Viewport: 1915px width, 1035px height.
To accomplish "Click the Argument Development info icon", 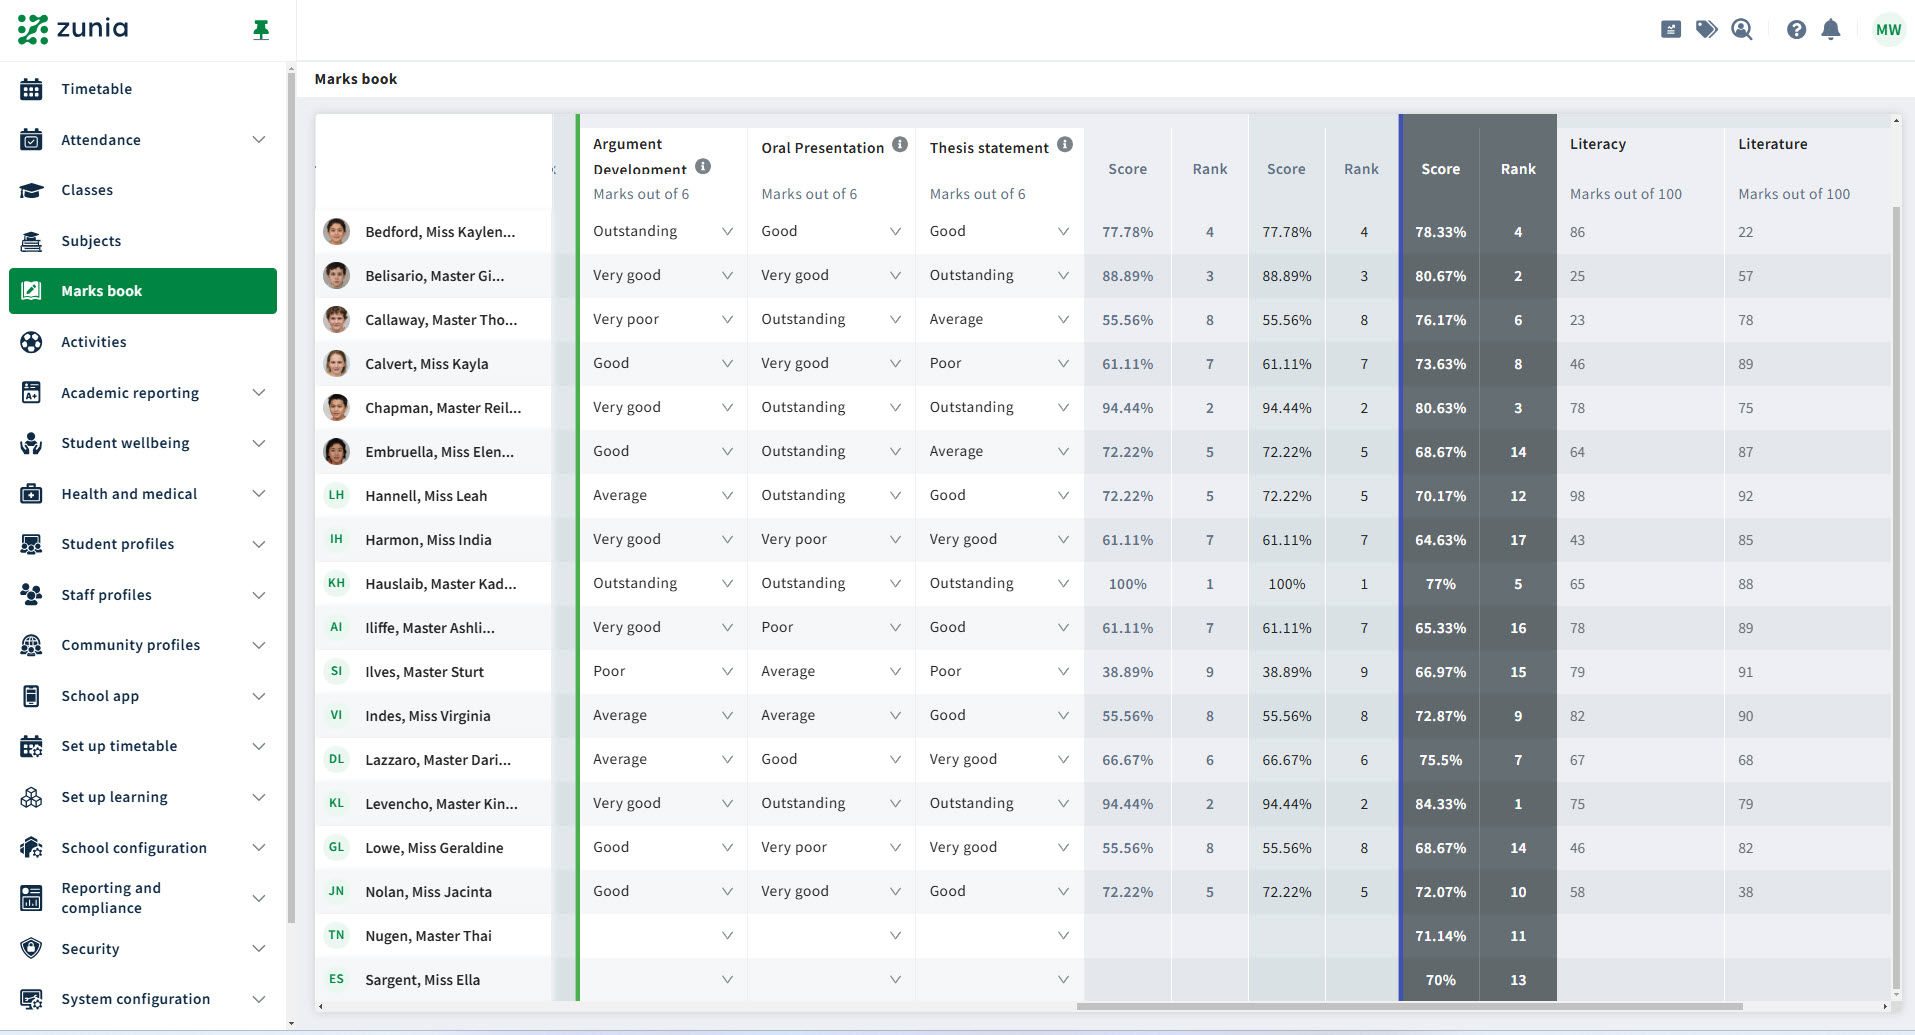I will click(x=703, y=167).
